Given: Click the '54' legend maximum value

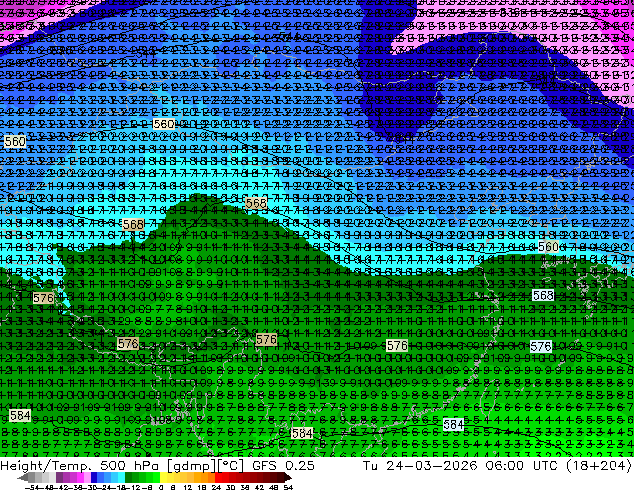Looking at the screenshot, I should point(287,487).
